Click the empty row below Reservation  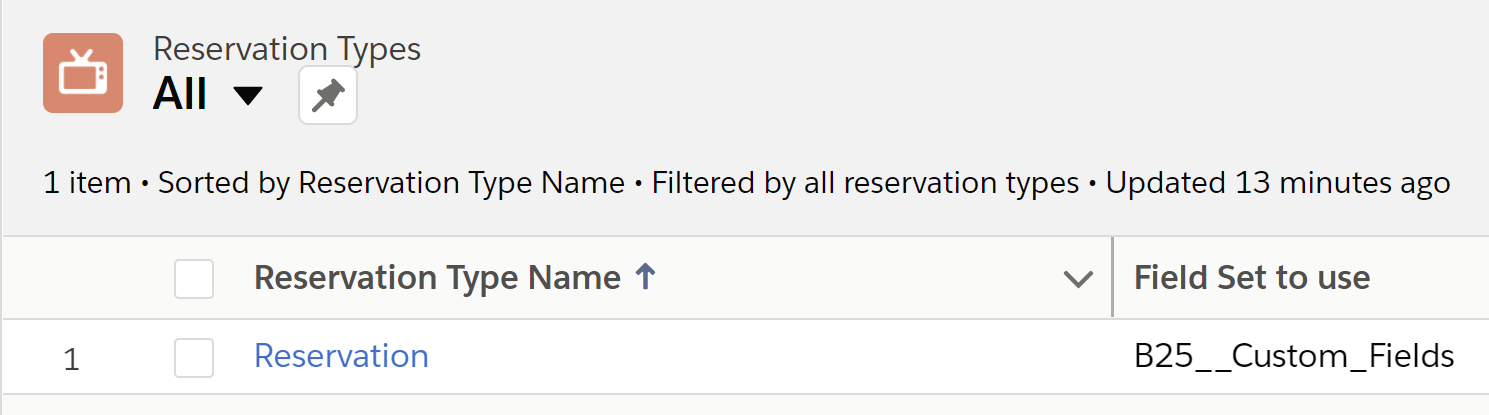(x=744, y=405)
